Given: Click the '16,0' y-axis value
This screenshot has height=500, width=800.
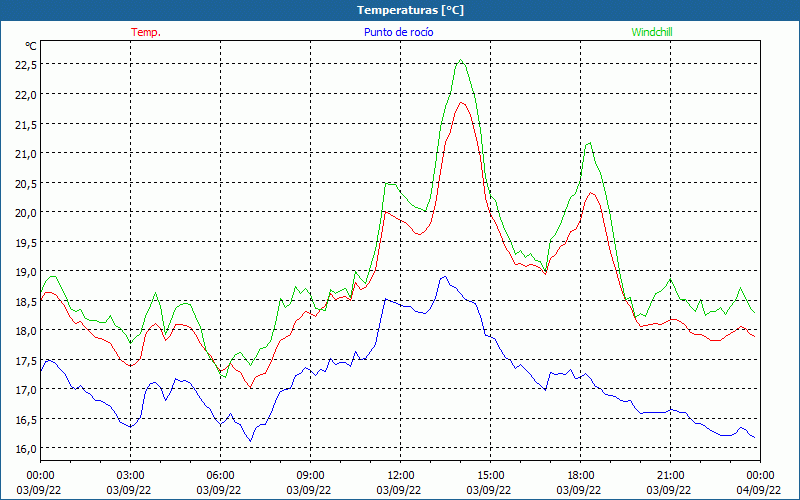Looking at the screenshot, I should point(26,448).
